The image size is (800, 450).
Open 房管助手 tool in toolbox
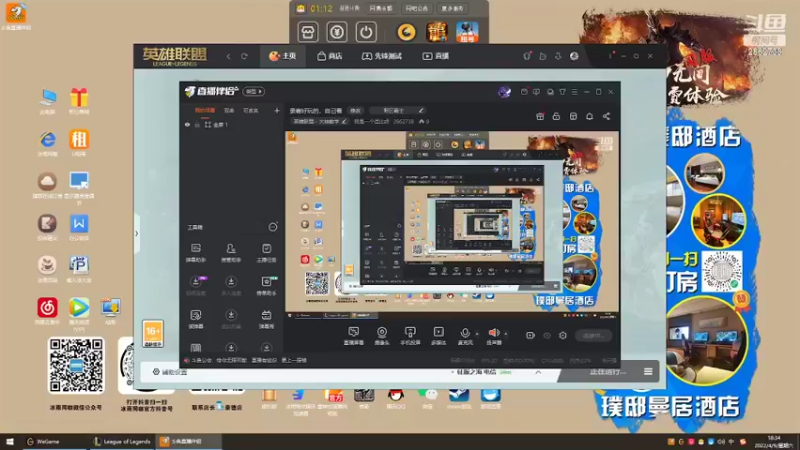click(231, 253)
